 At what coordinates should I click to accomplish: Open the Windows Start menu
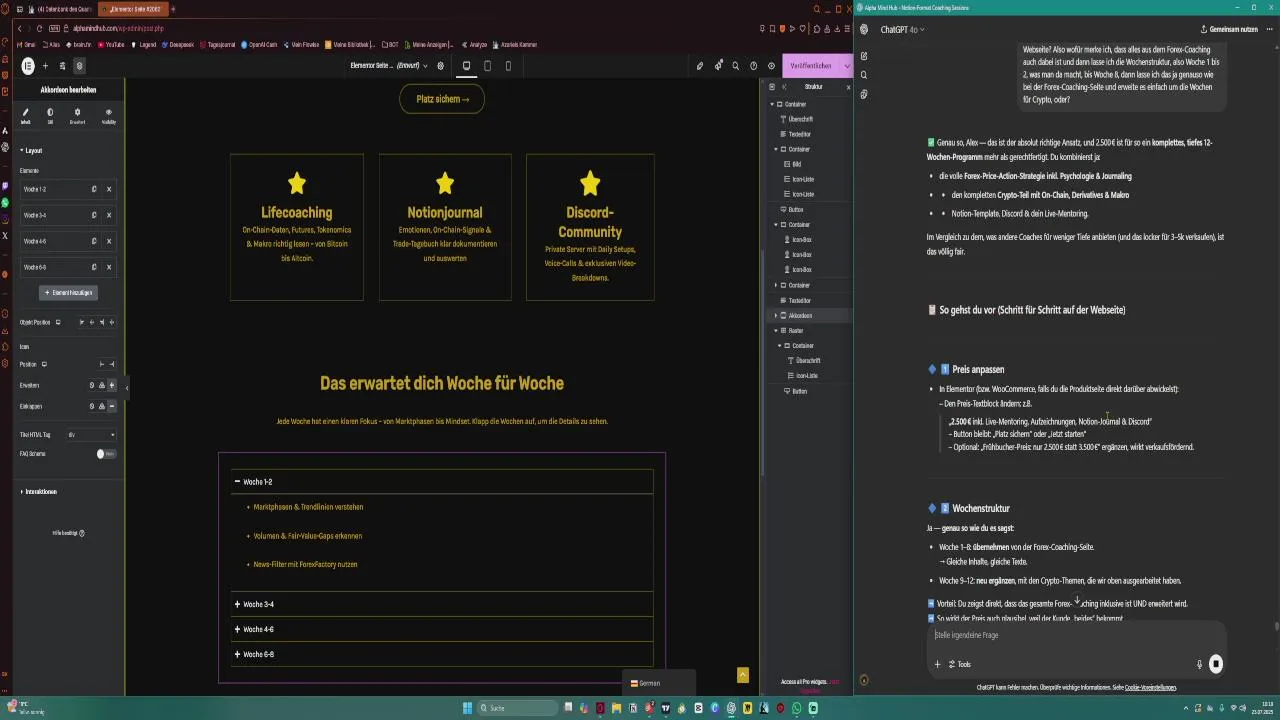[467, 708]
